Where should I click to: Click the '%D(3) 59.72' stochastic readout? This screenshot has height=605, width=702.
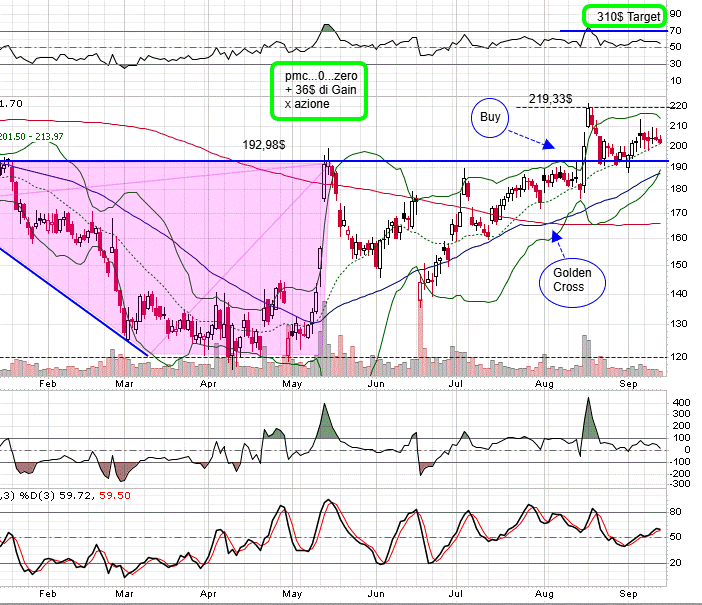click(55, 495)
